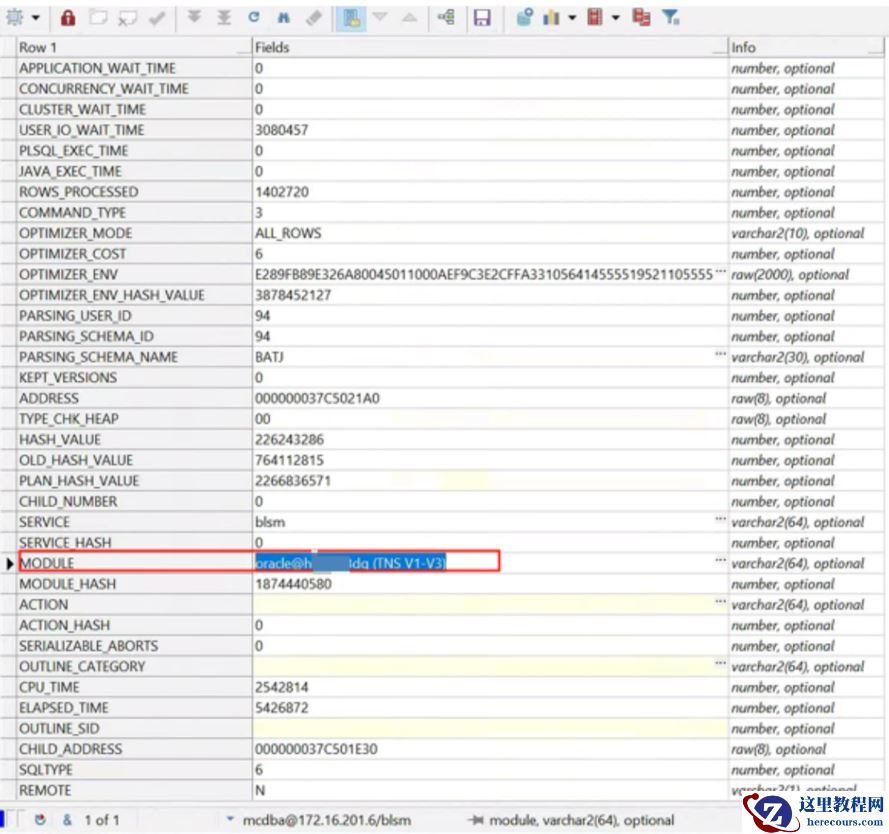Open the chart icon dropdown arrow

point(572,18)
